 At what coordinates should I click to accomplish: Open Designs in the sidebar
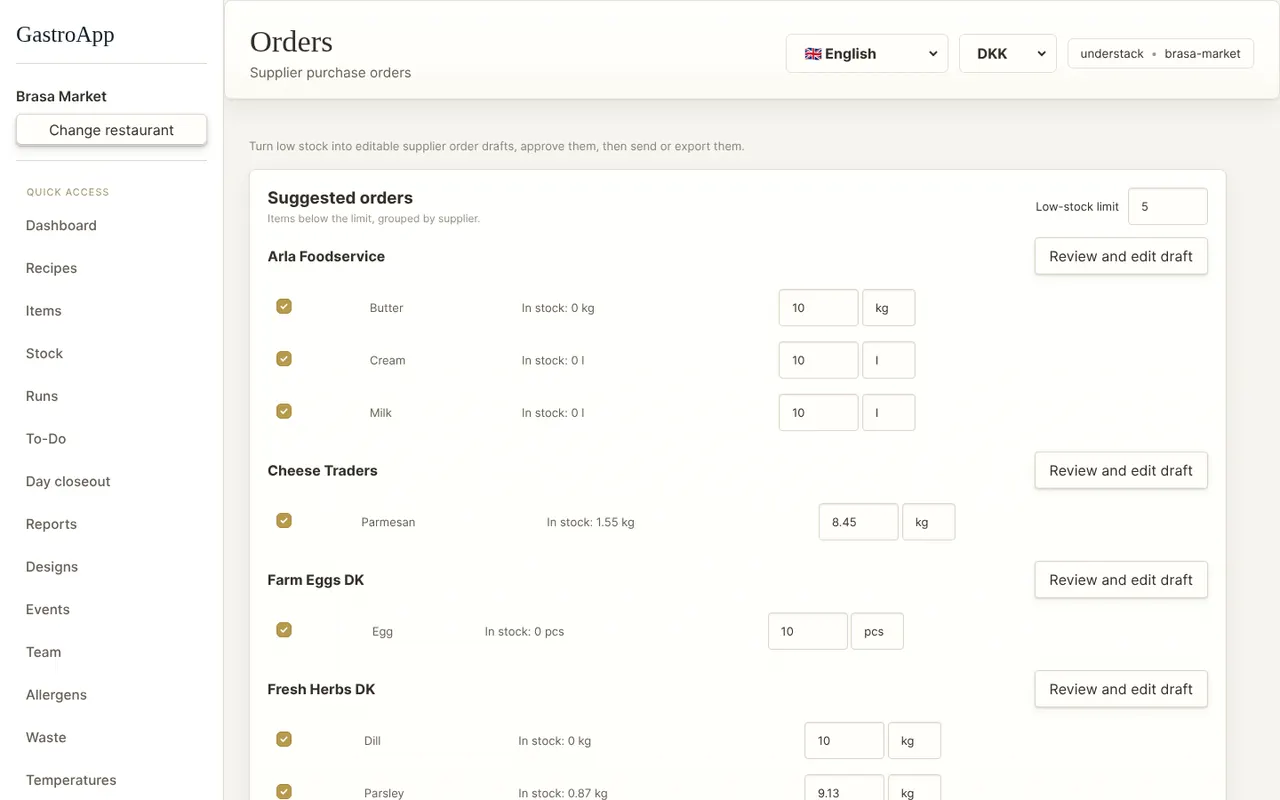(52, 567)
